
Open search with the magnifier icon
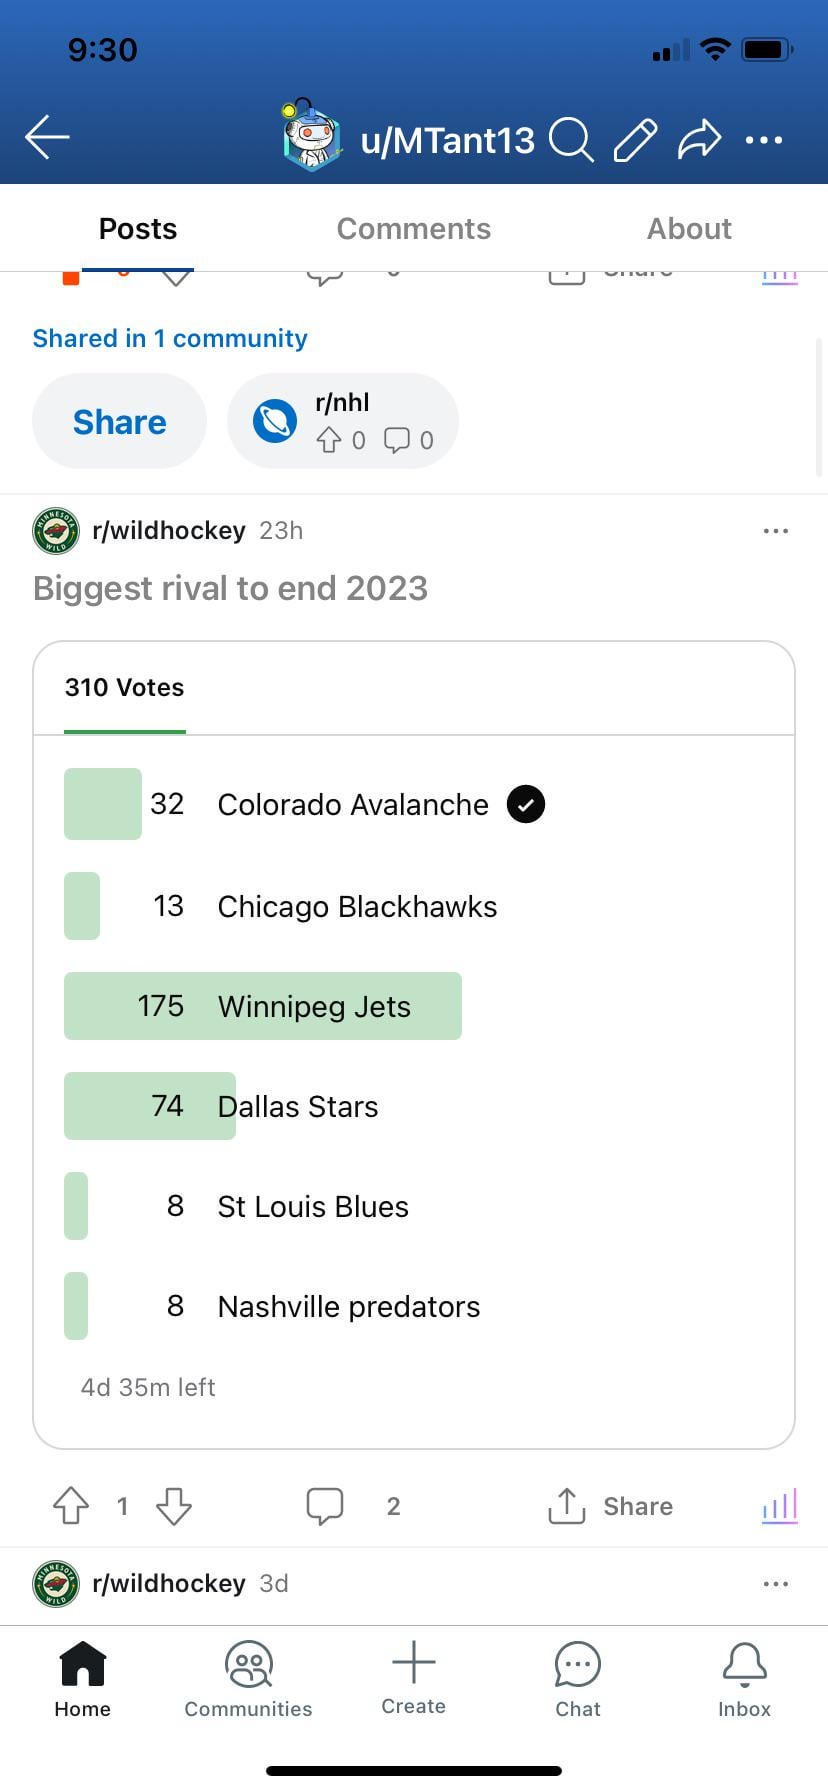tap(571, 139)
